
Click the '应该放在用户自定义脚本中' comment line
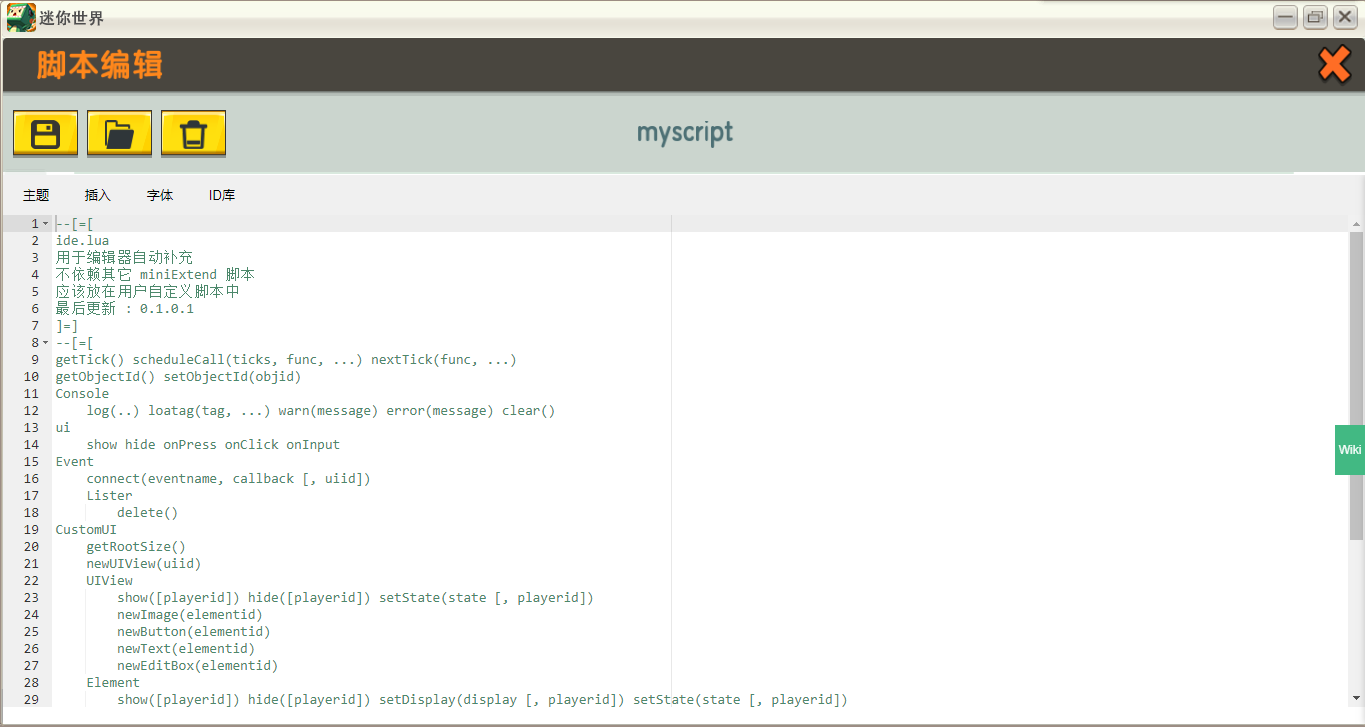pyautogui.click(x=147, y=292)
